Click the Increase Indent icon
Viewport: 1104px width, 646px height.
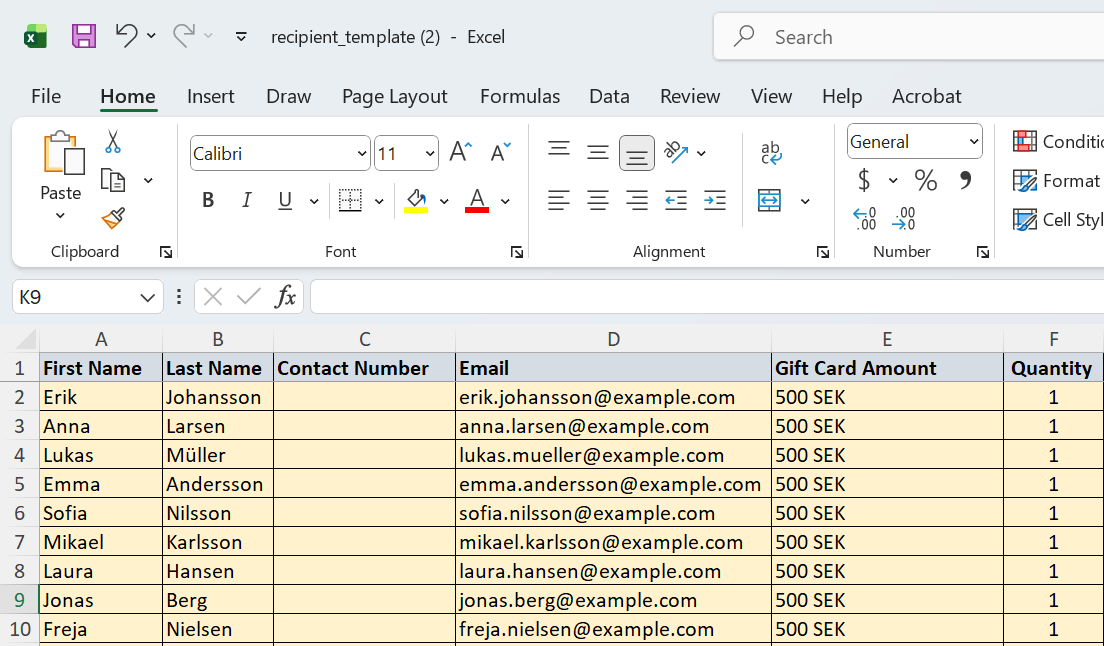715,201
